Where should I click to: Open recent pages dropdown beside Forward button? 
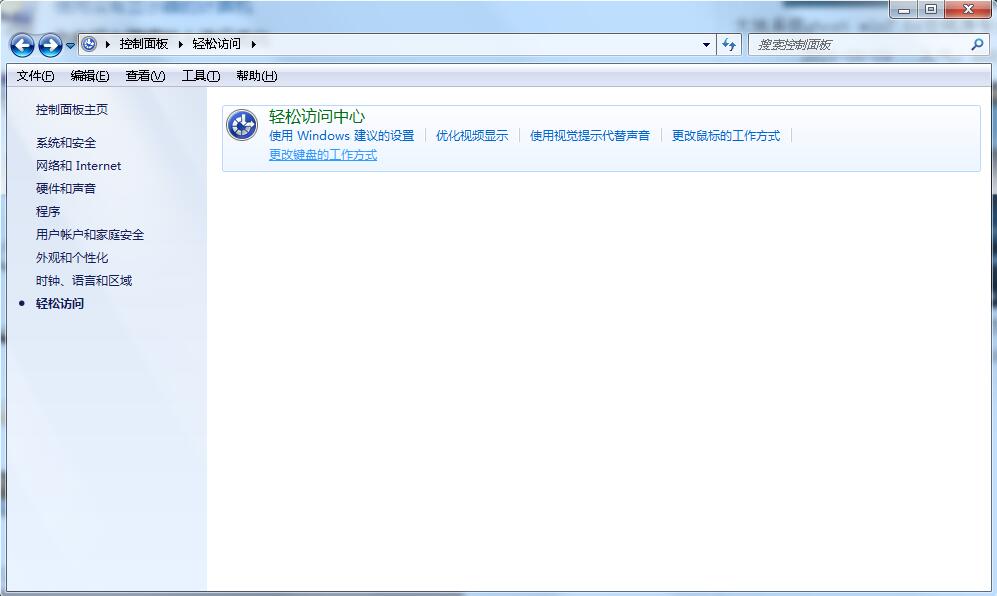71,45
